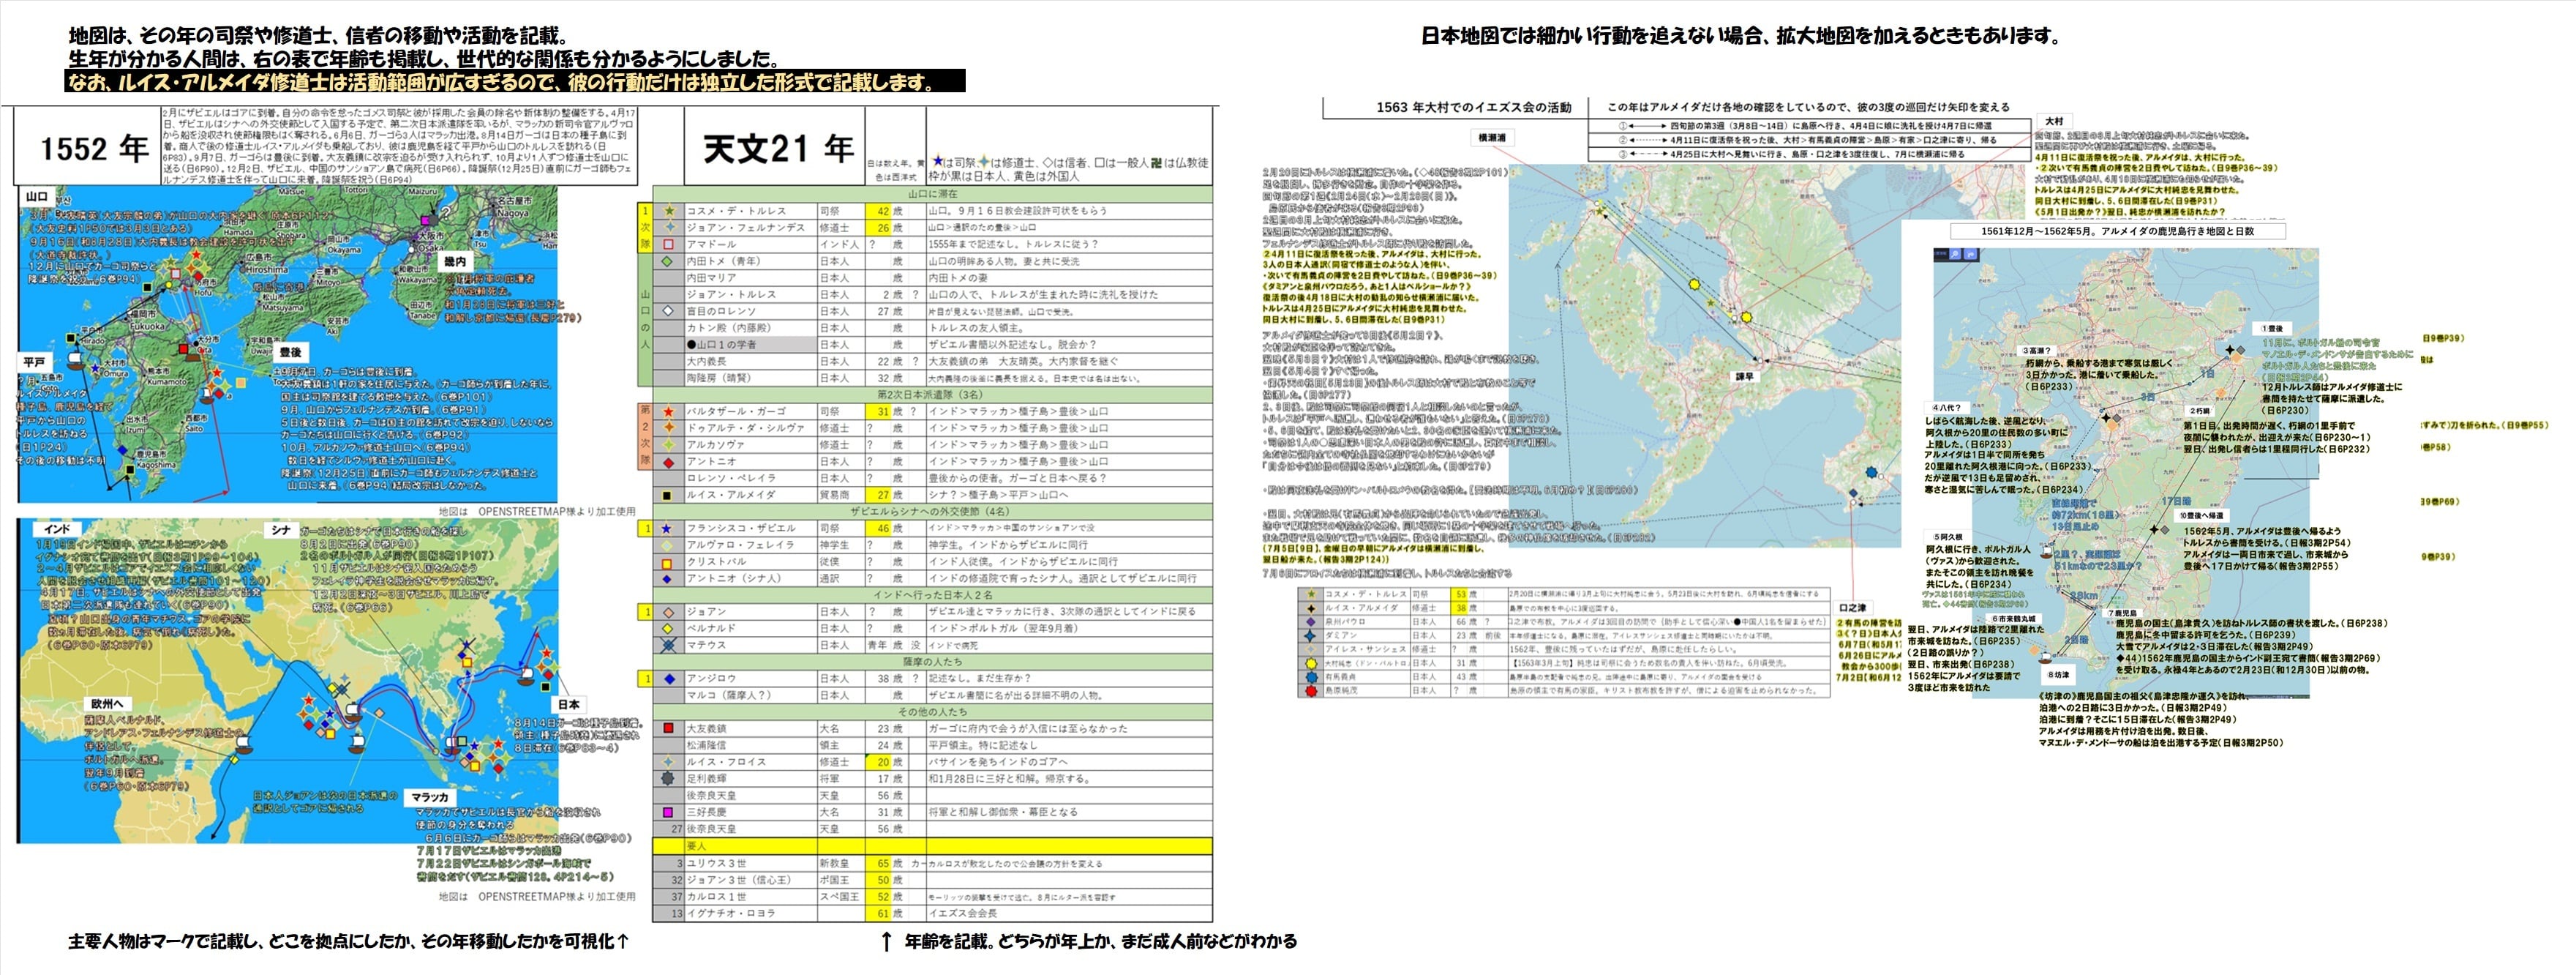The width and height of the screenshot is (2576, 975).
Task: Click the crossed-out marker beside マテウス
Action: pos(669,645)
